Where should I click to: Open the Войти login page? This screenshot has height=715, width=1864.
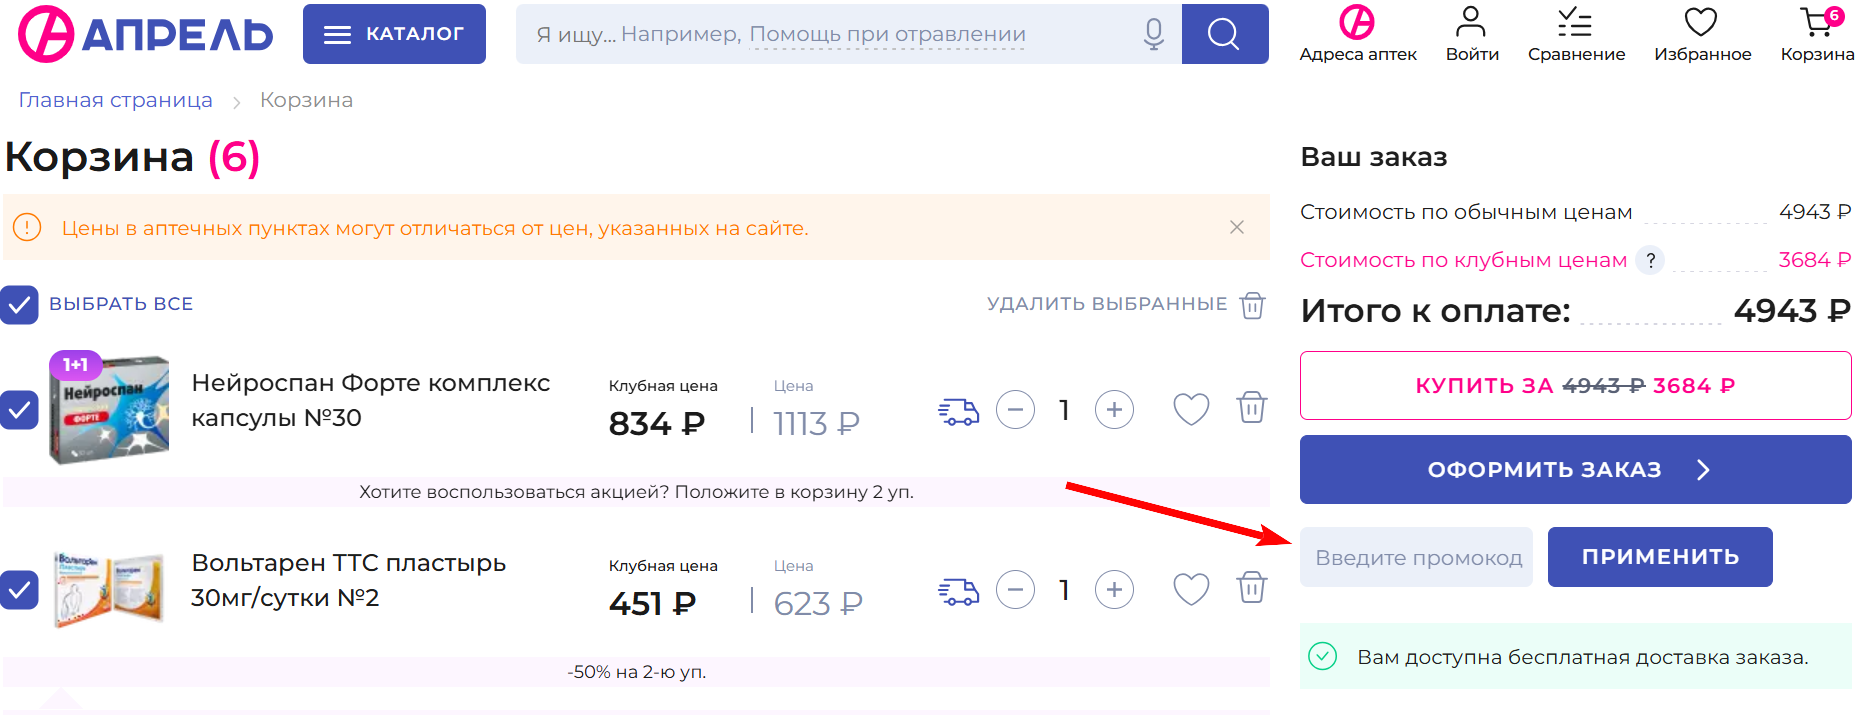tap(1472, 34)
